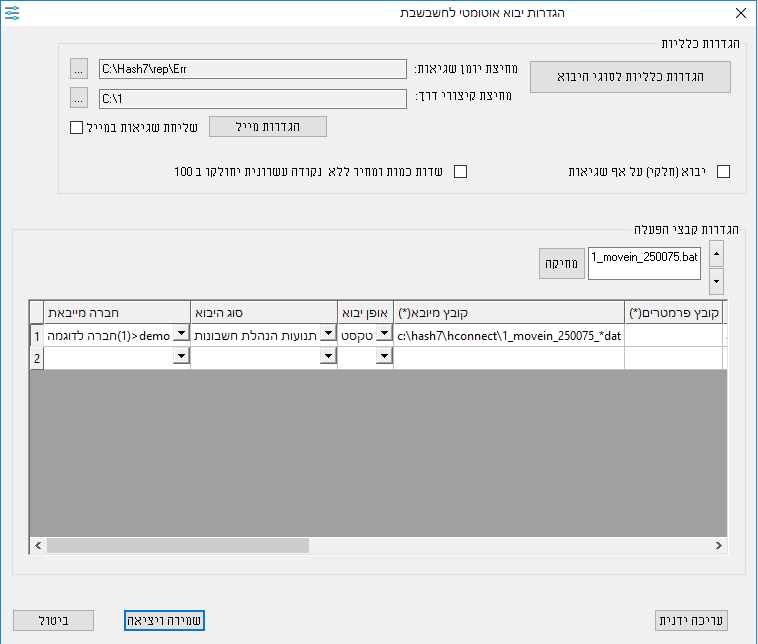Open import mode dropdown showing טקסט
This screenshot has height=644, width=758.
(384, 333)
